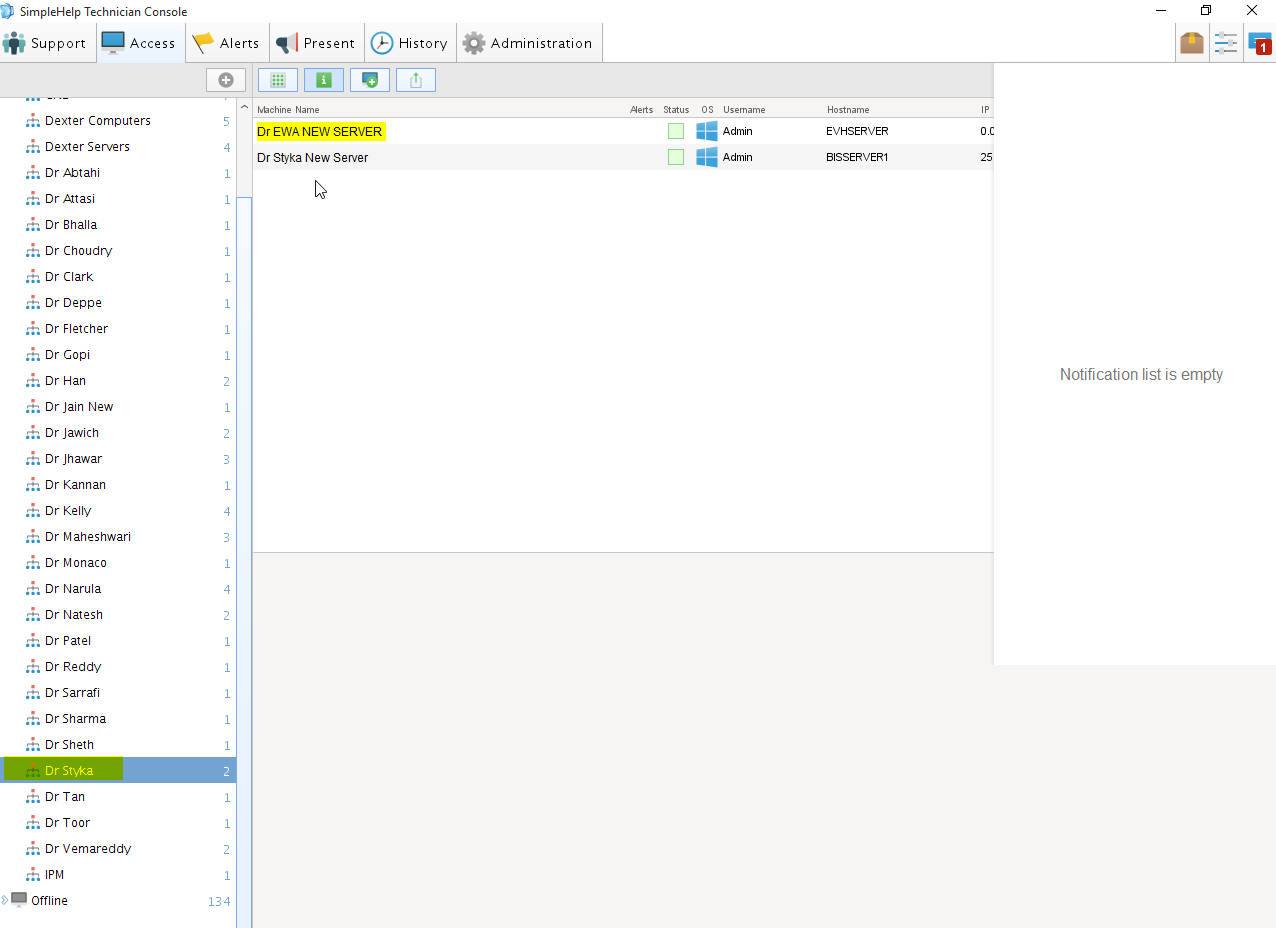Click green status box of Dr Styka New Server

coord(676,157)
